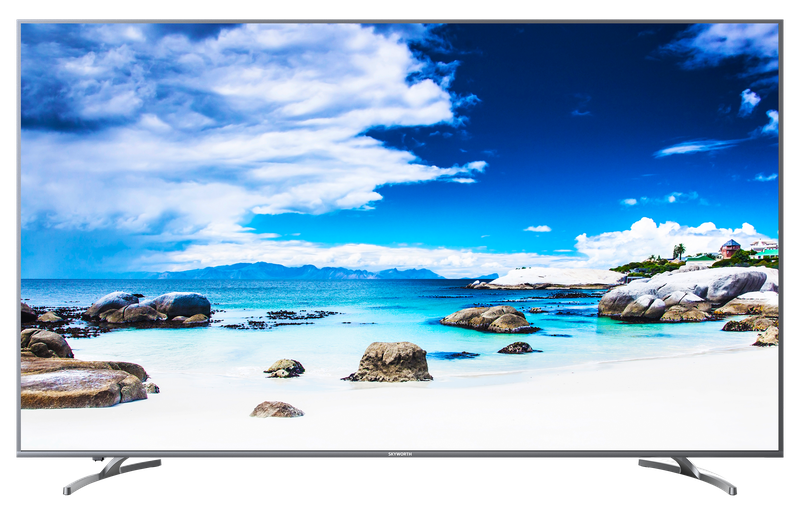Click the TV's right stand leg
Image resolution: width=800 pixels, height=511 pixels.
click(688, 475)
